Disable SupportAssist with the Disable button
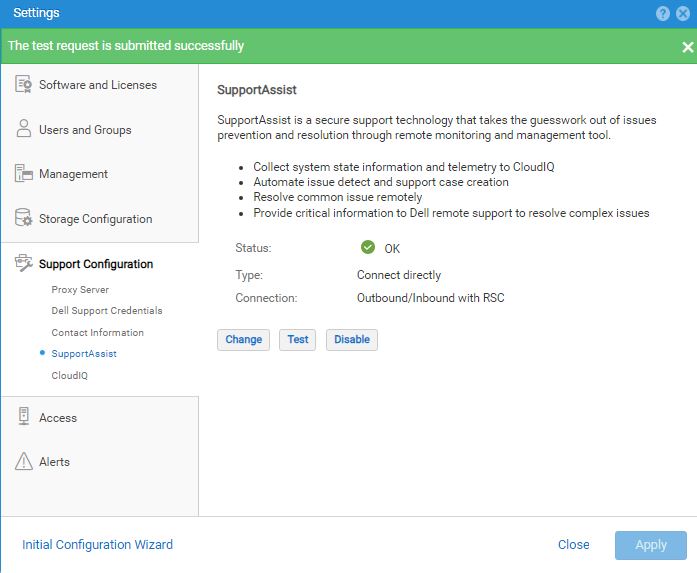The height and width of the screenshot is (573, 697). click(351, 340)
